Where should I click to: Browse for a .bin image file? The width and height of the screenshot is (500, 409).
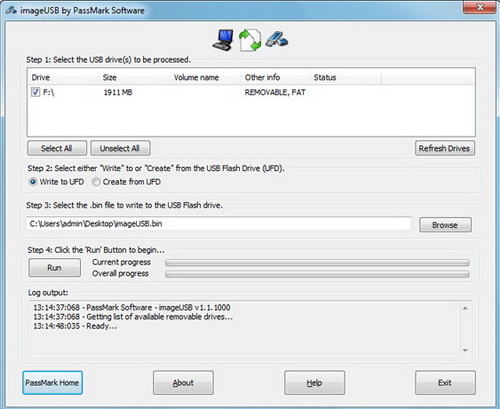[x=445, y=225]
